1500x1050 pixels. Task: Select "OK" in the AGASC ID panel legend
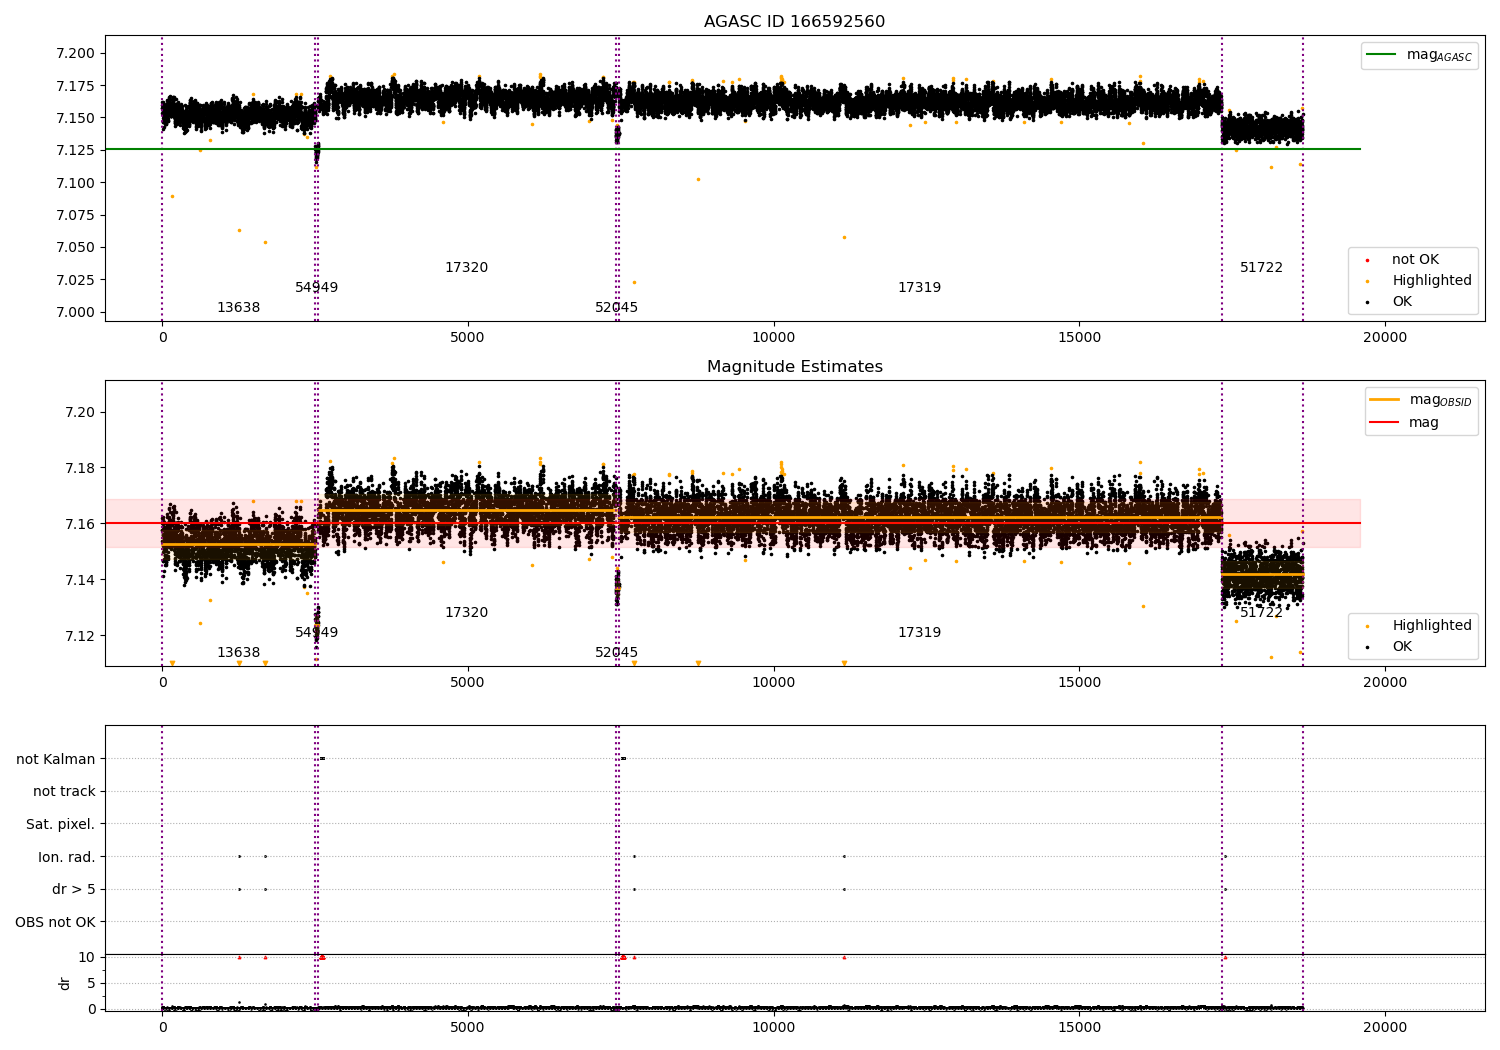tap(1402, 302)
